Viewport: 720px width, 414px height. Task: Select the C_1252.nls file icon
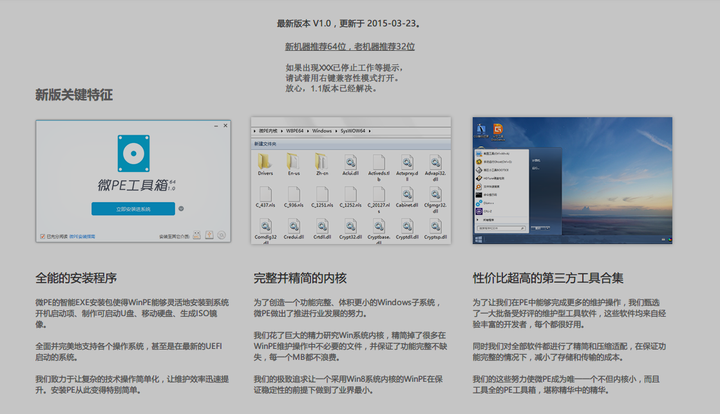pyautogui.click(x=350, y=194)
